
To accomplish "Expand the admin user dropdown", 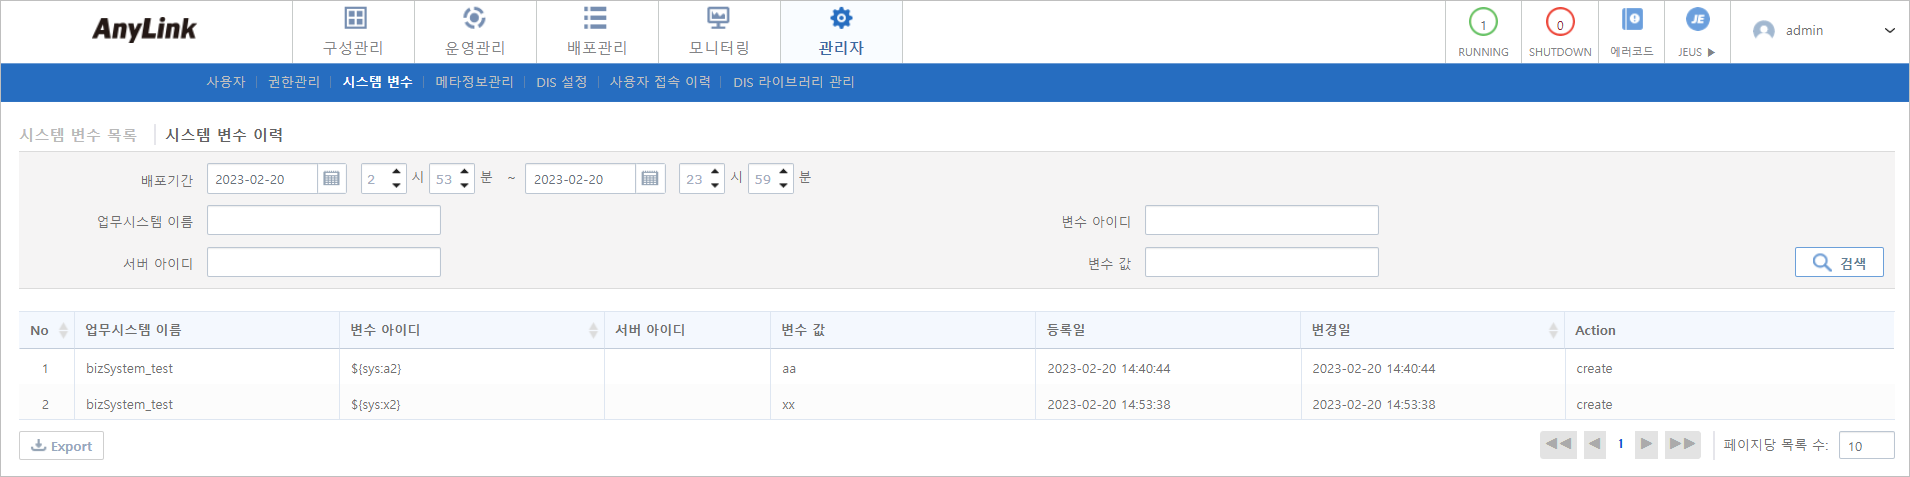I will (x=1889, y=31).
